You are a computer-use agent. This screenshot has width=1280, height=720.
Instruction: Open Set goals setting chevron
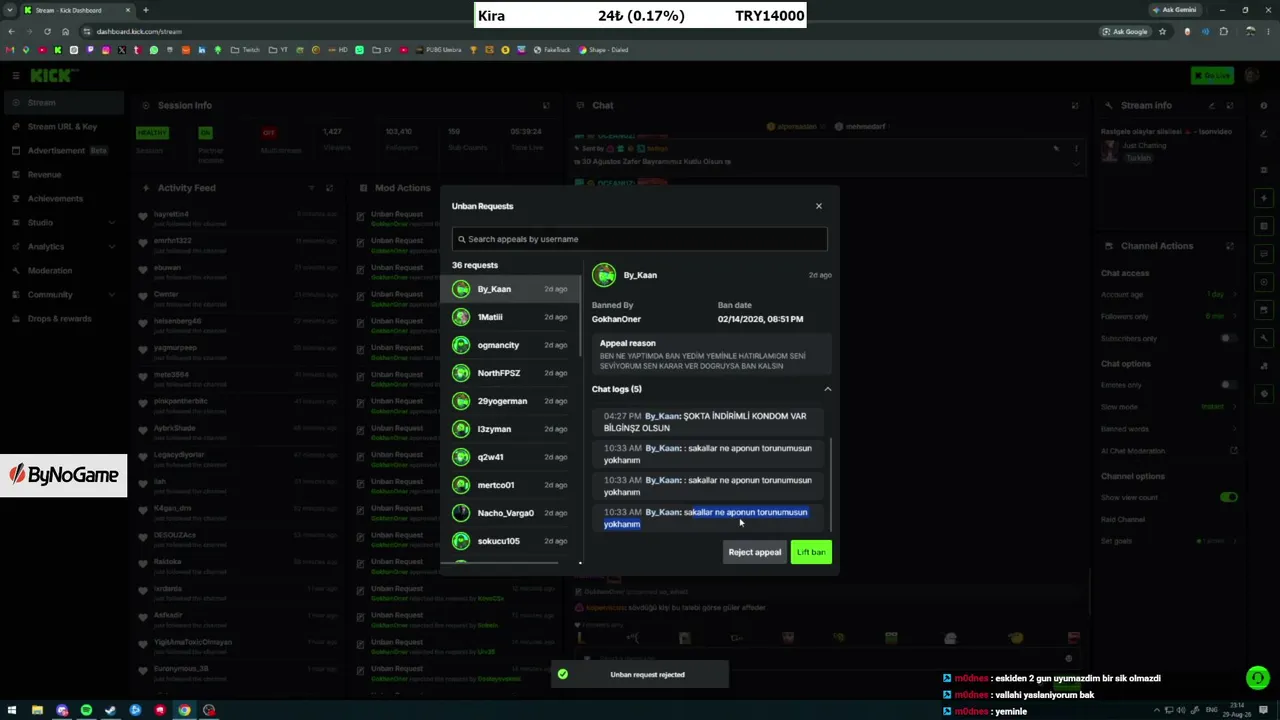(1234, 541)
